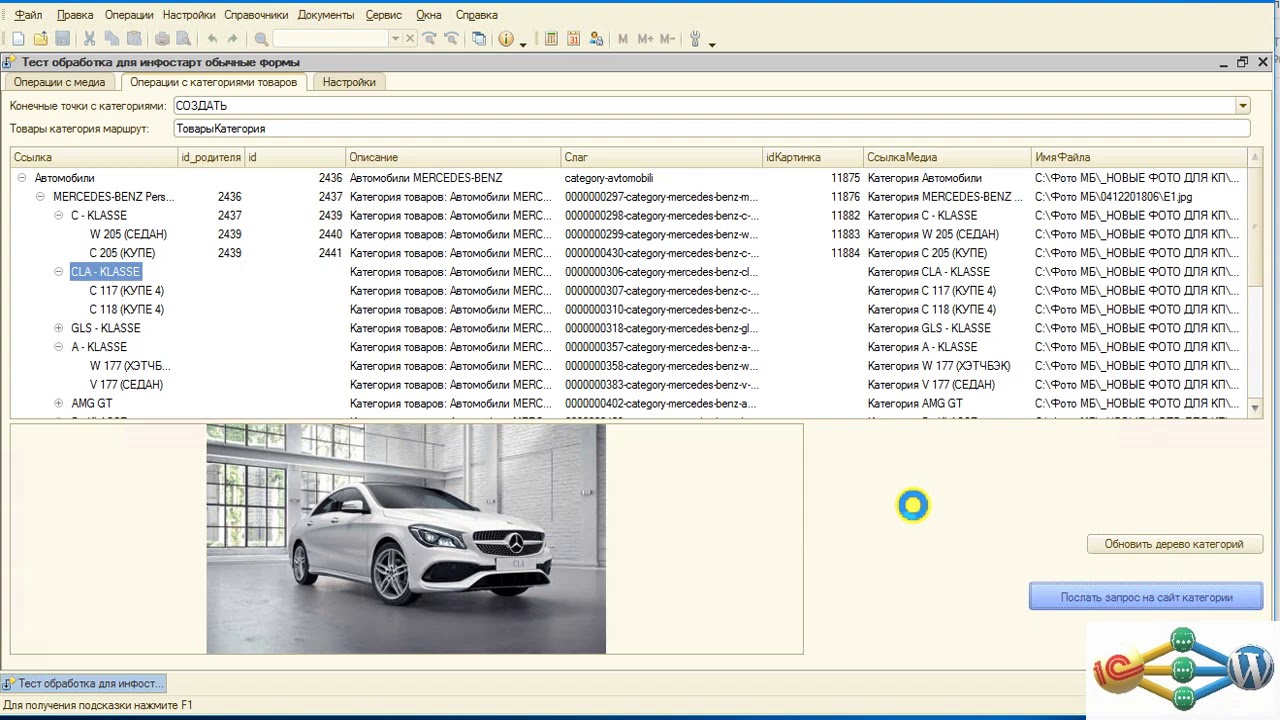Open the Документы menu

click(x=326, y=15)
